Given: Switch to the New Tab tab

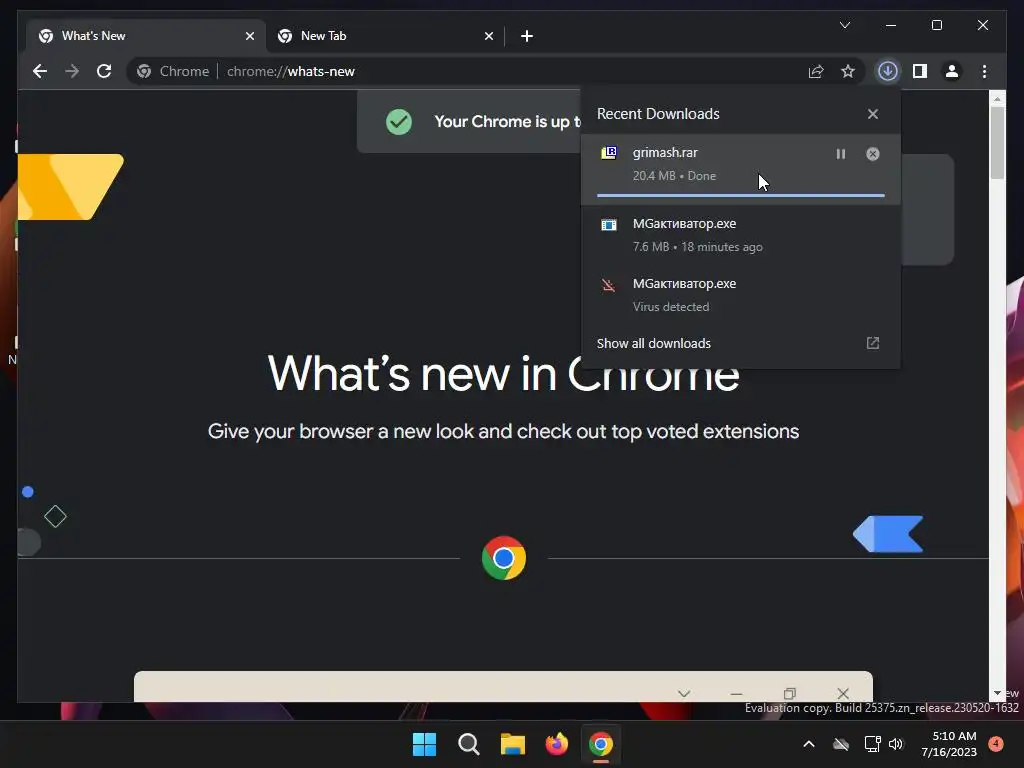Looking at the screenshot, I should 385,36.
